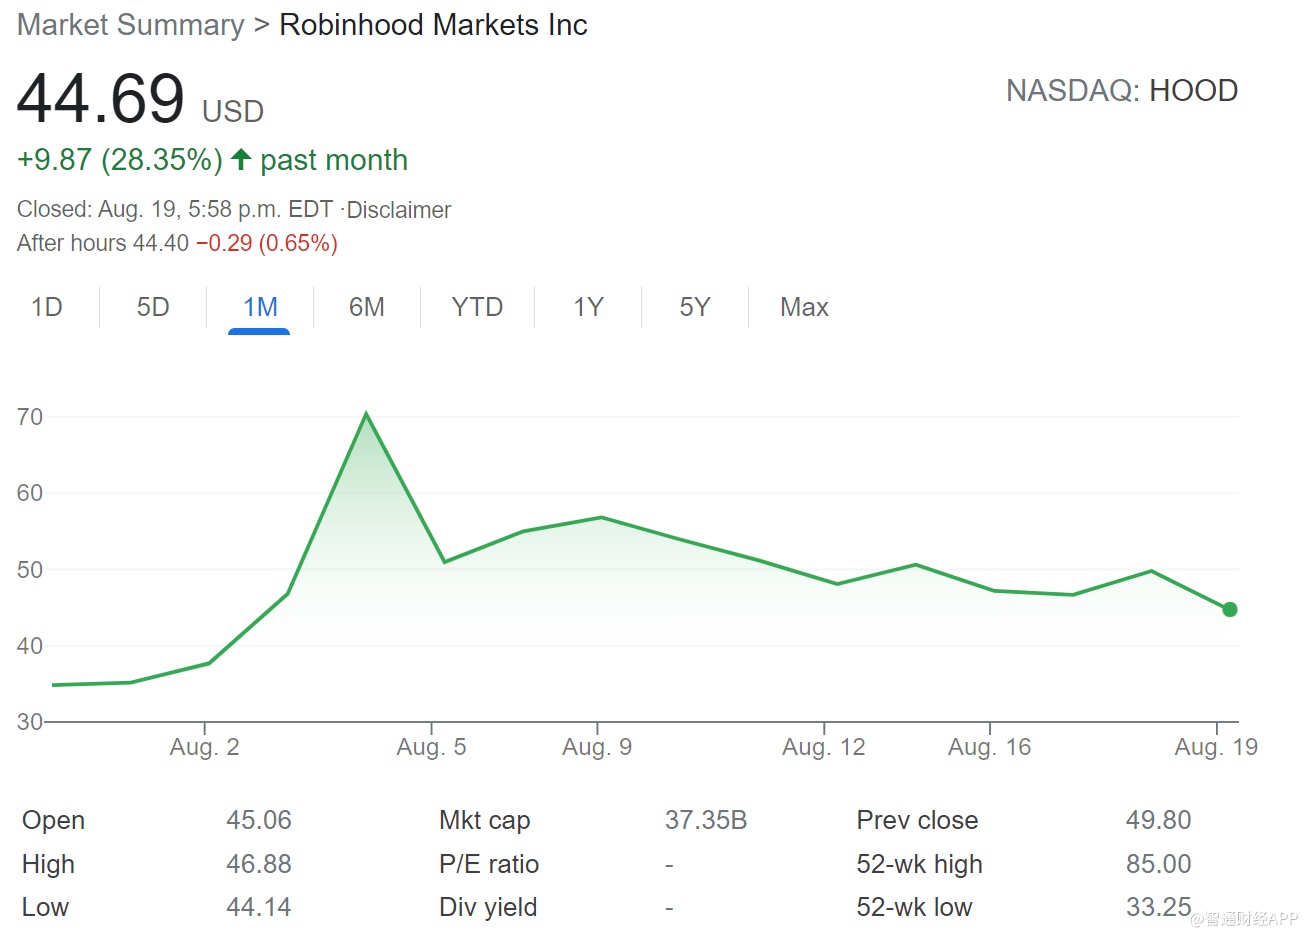The height and width of the screenshot is (938, 1308).
Task: Click the chart peak near 70
Action: (x=366, y=414)
